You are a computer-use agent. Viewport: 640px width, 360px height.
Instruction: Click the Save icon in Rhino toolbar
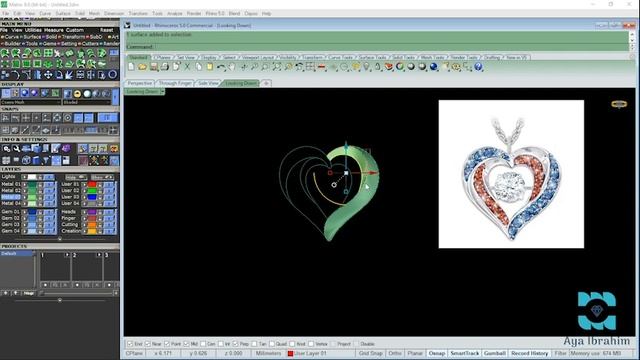(153, 67)
